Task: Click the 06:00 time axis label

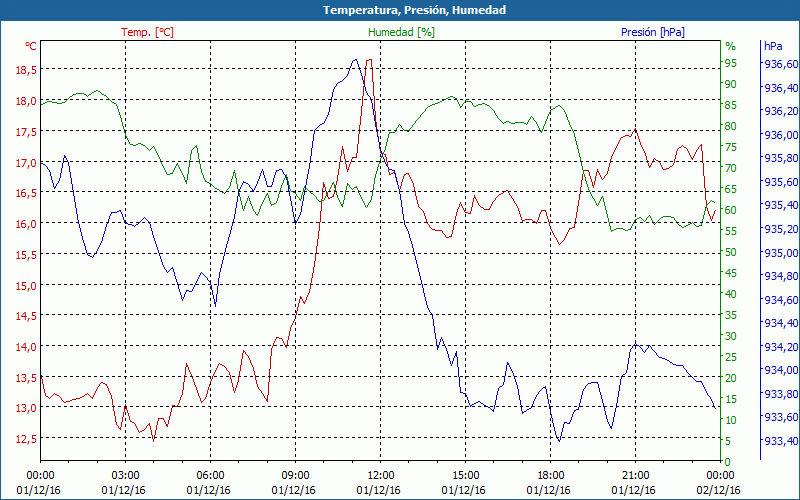Action: pos(210,476)
